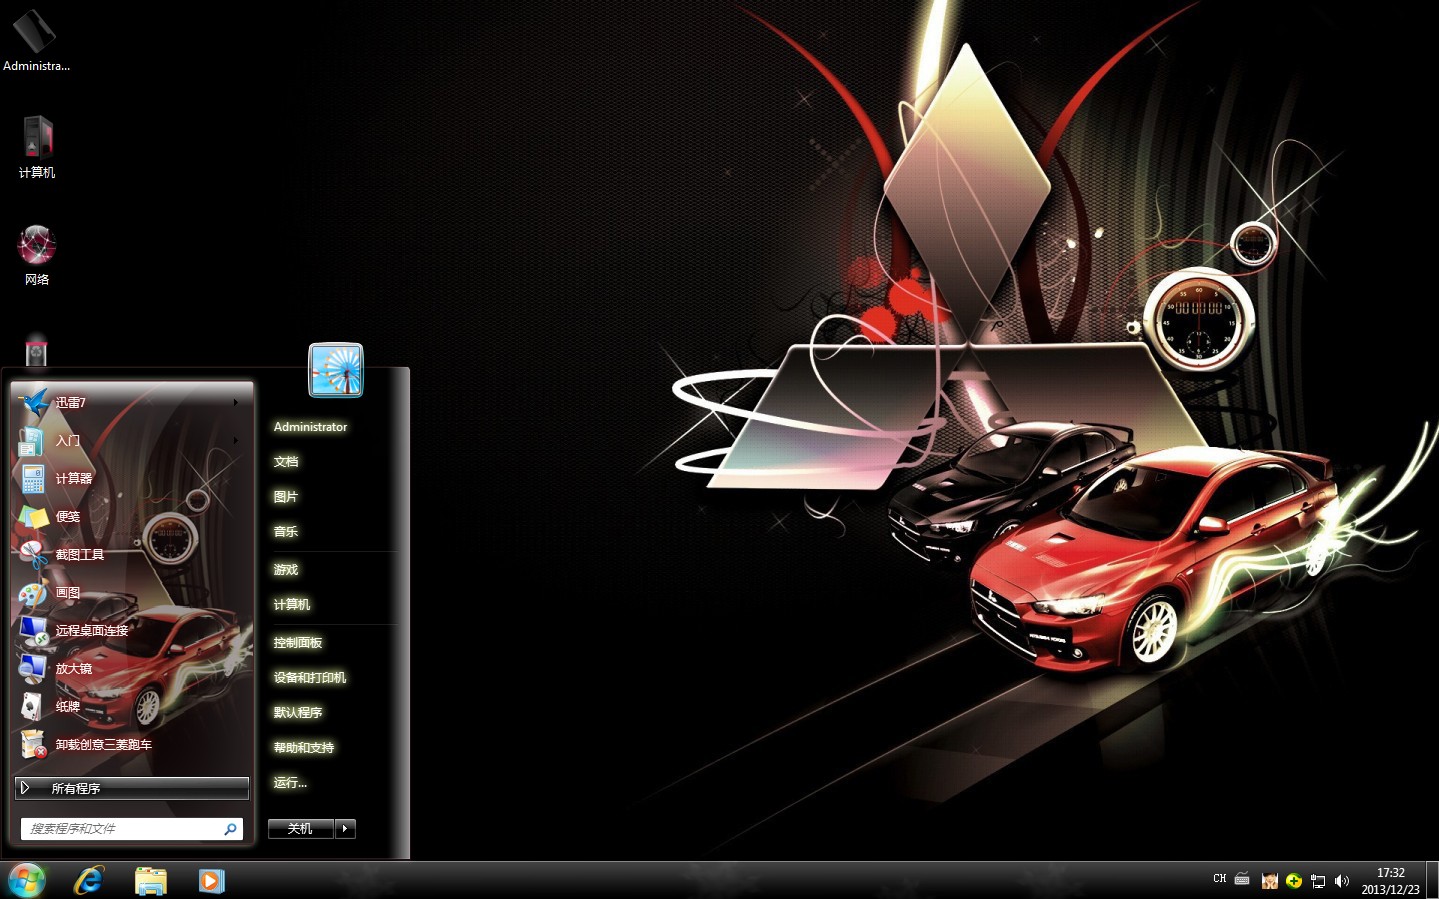Open the Administrator desktop icon
1439x899 pixels.
(x=36, y=40)
